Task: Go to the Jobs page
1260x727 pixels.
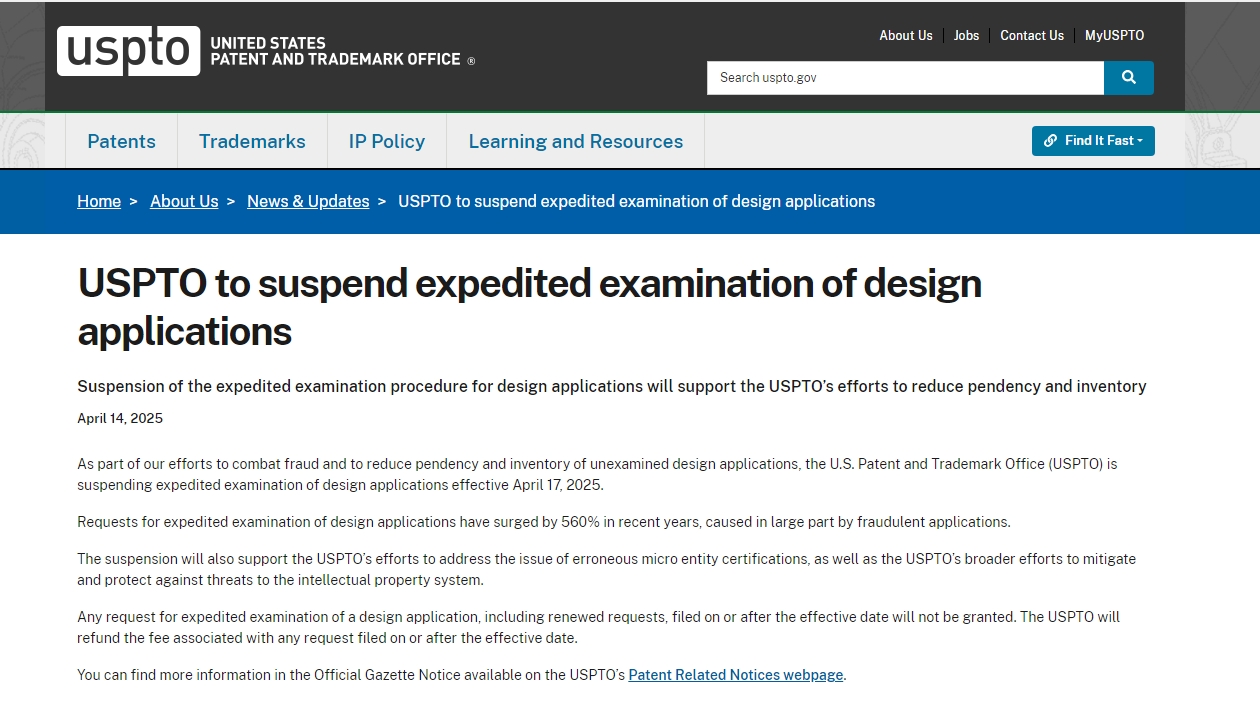Action: point(966,35)
